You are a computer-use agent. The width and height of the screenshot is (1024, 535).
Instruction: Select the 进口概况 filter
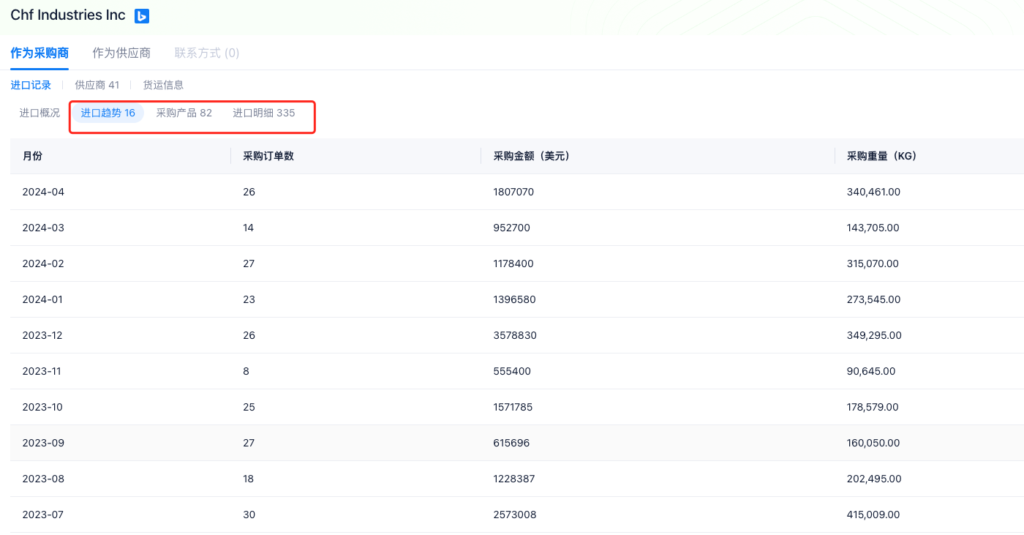click(40, 113)
